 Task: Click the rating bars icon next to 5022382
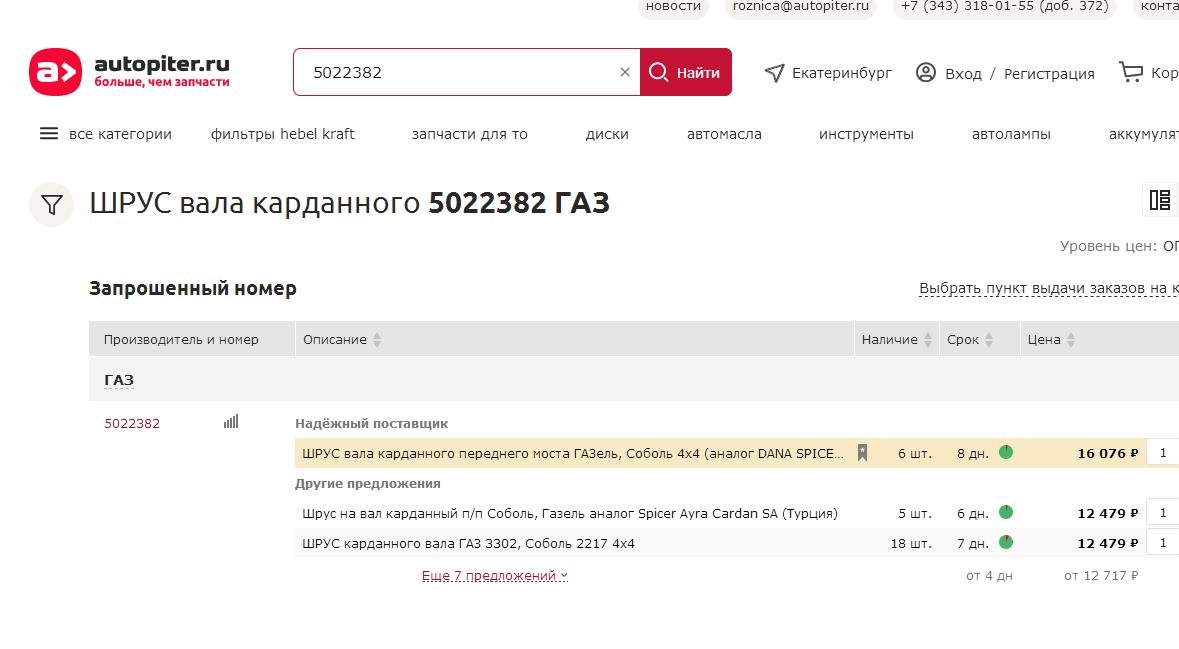[231, 422]
